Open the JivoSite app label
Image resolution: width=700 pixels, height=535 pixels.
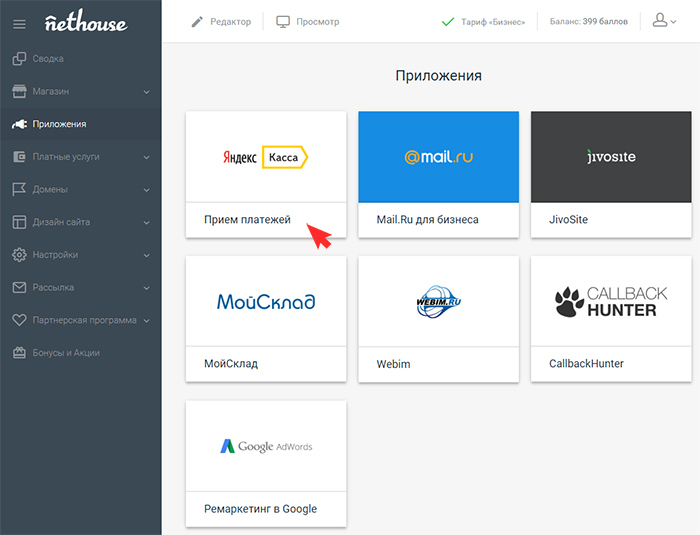568,219
